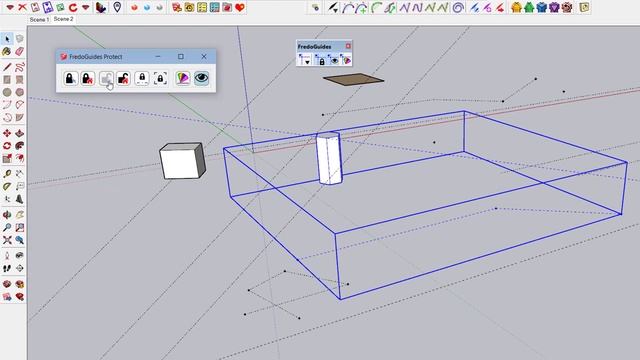Select the Offset tool

point(20,158)
